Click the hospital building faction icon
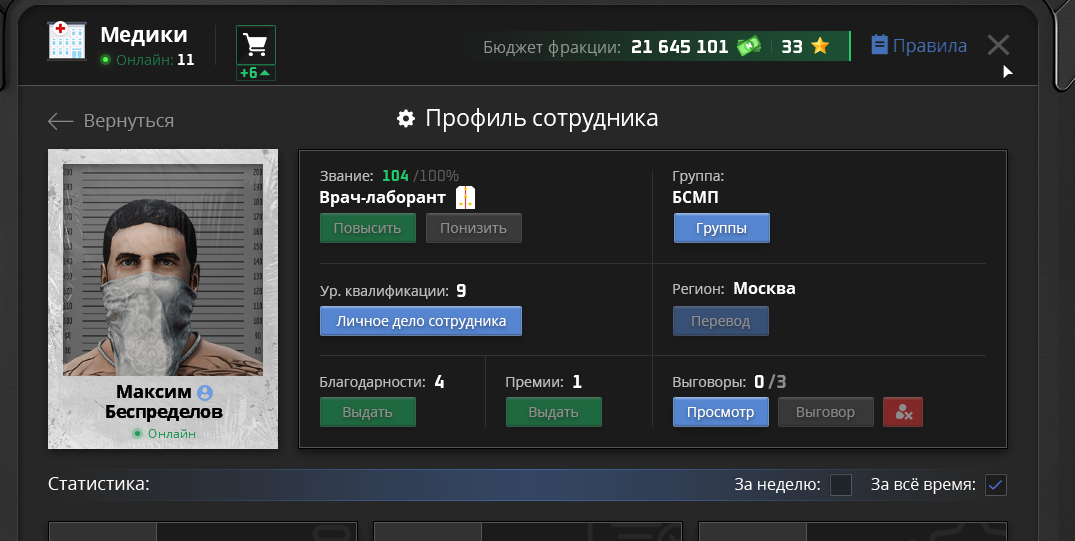The width and height of the screenshot is (1075, 541). tap(67, 40)
